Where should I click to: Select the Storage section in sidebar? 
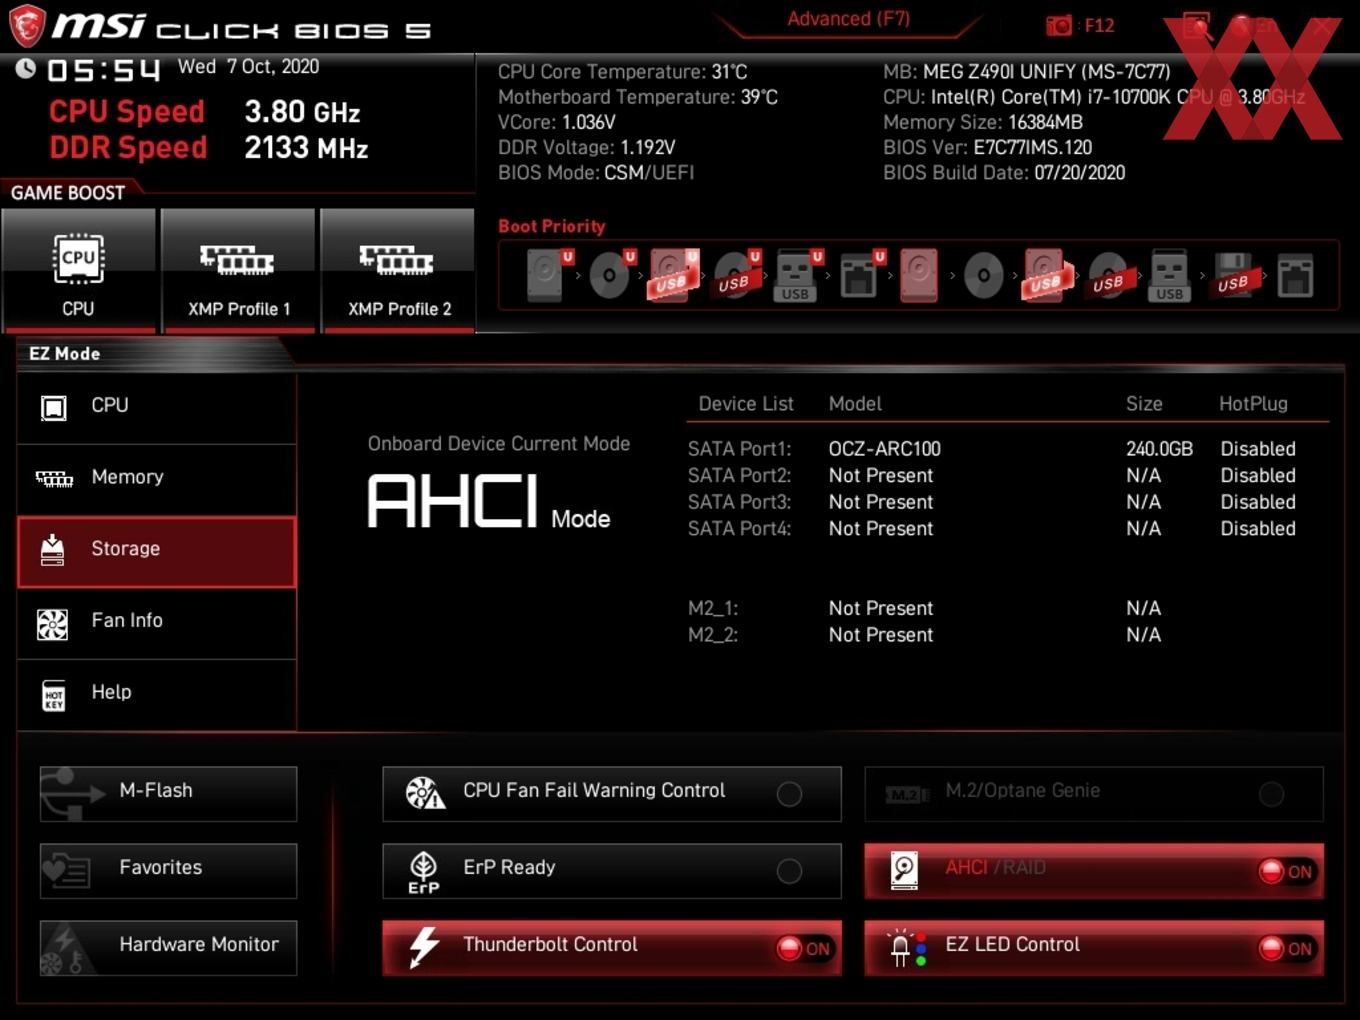[157, 551]
